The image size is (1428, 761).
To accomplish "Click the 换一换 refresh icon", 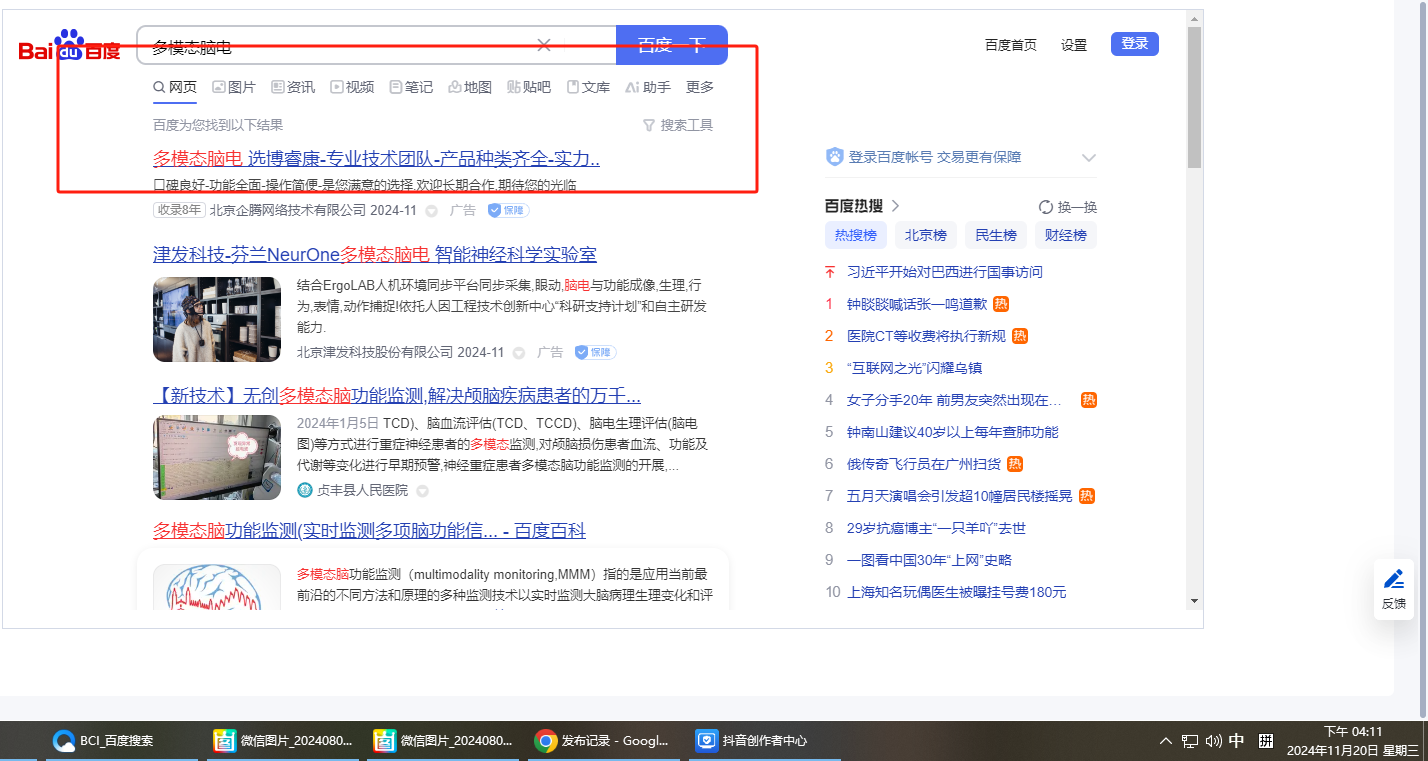I will 1046,207.
